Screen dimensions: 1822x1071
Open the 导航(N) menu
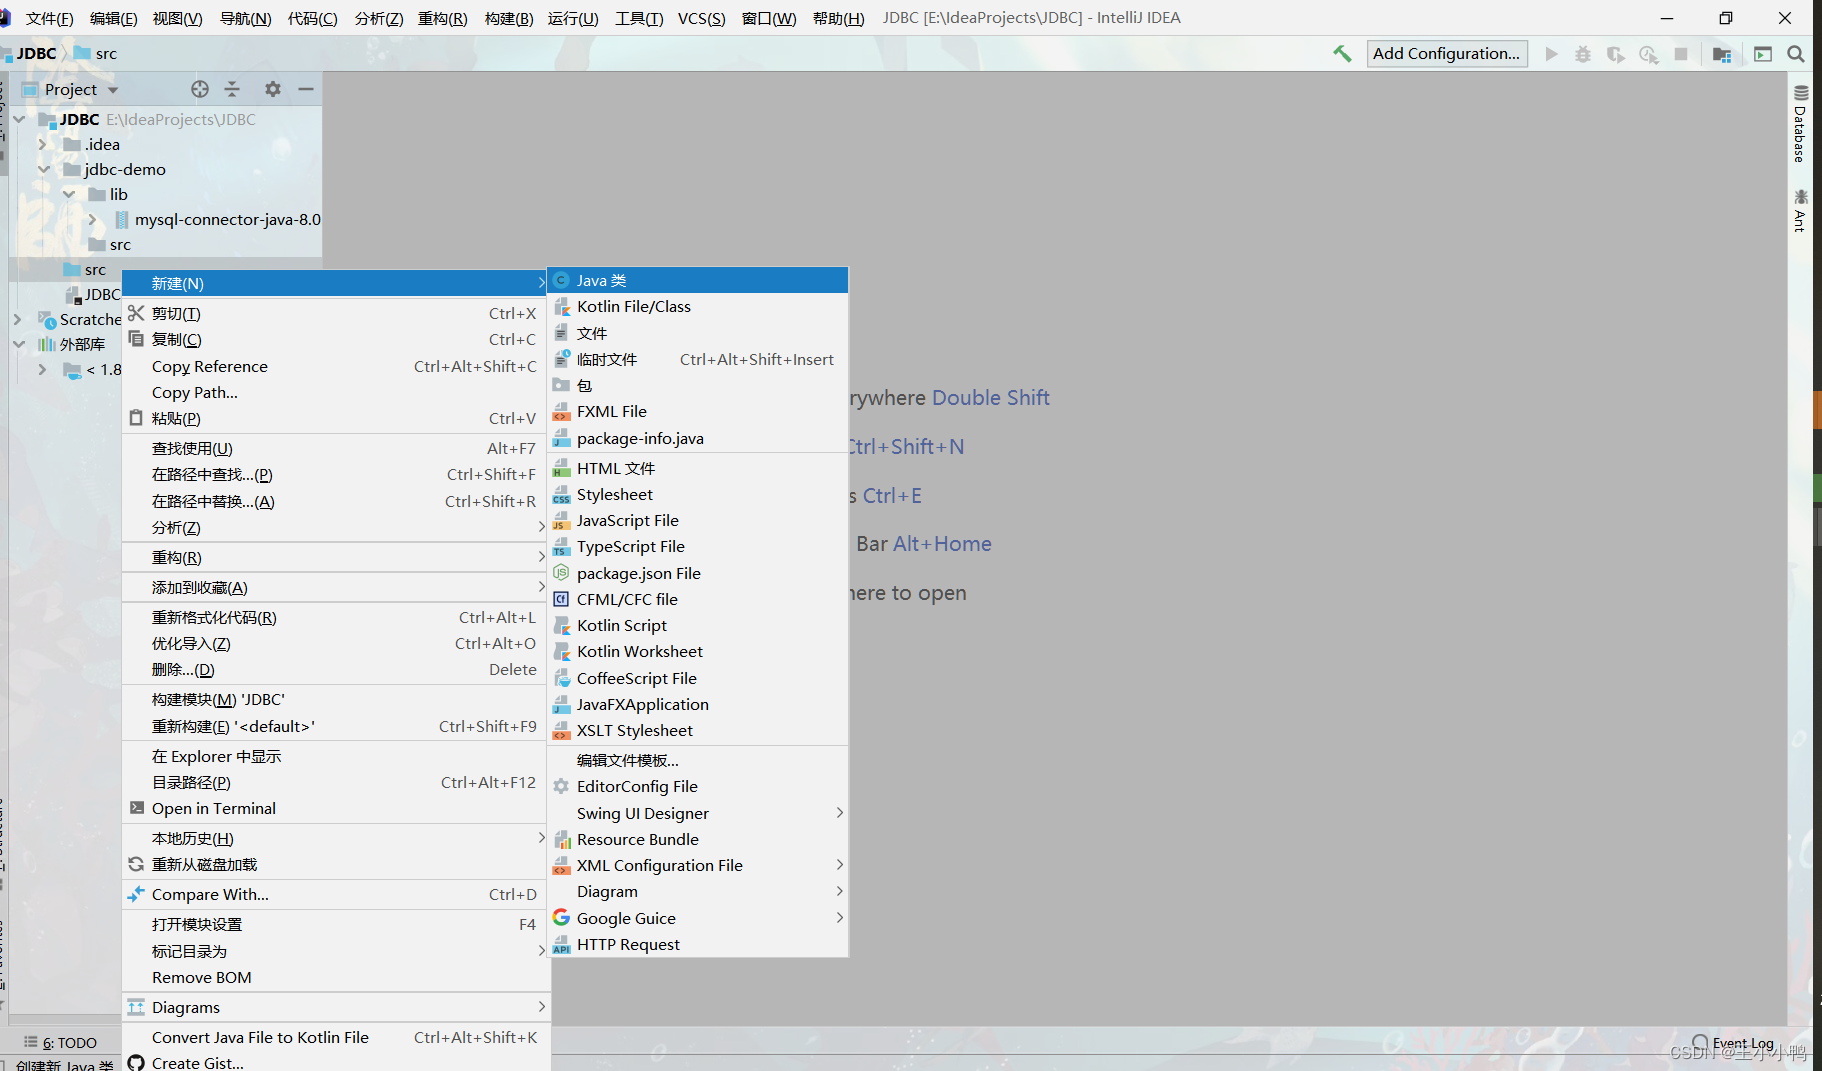[x=245, y=18]
